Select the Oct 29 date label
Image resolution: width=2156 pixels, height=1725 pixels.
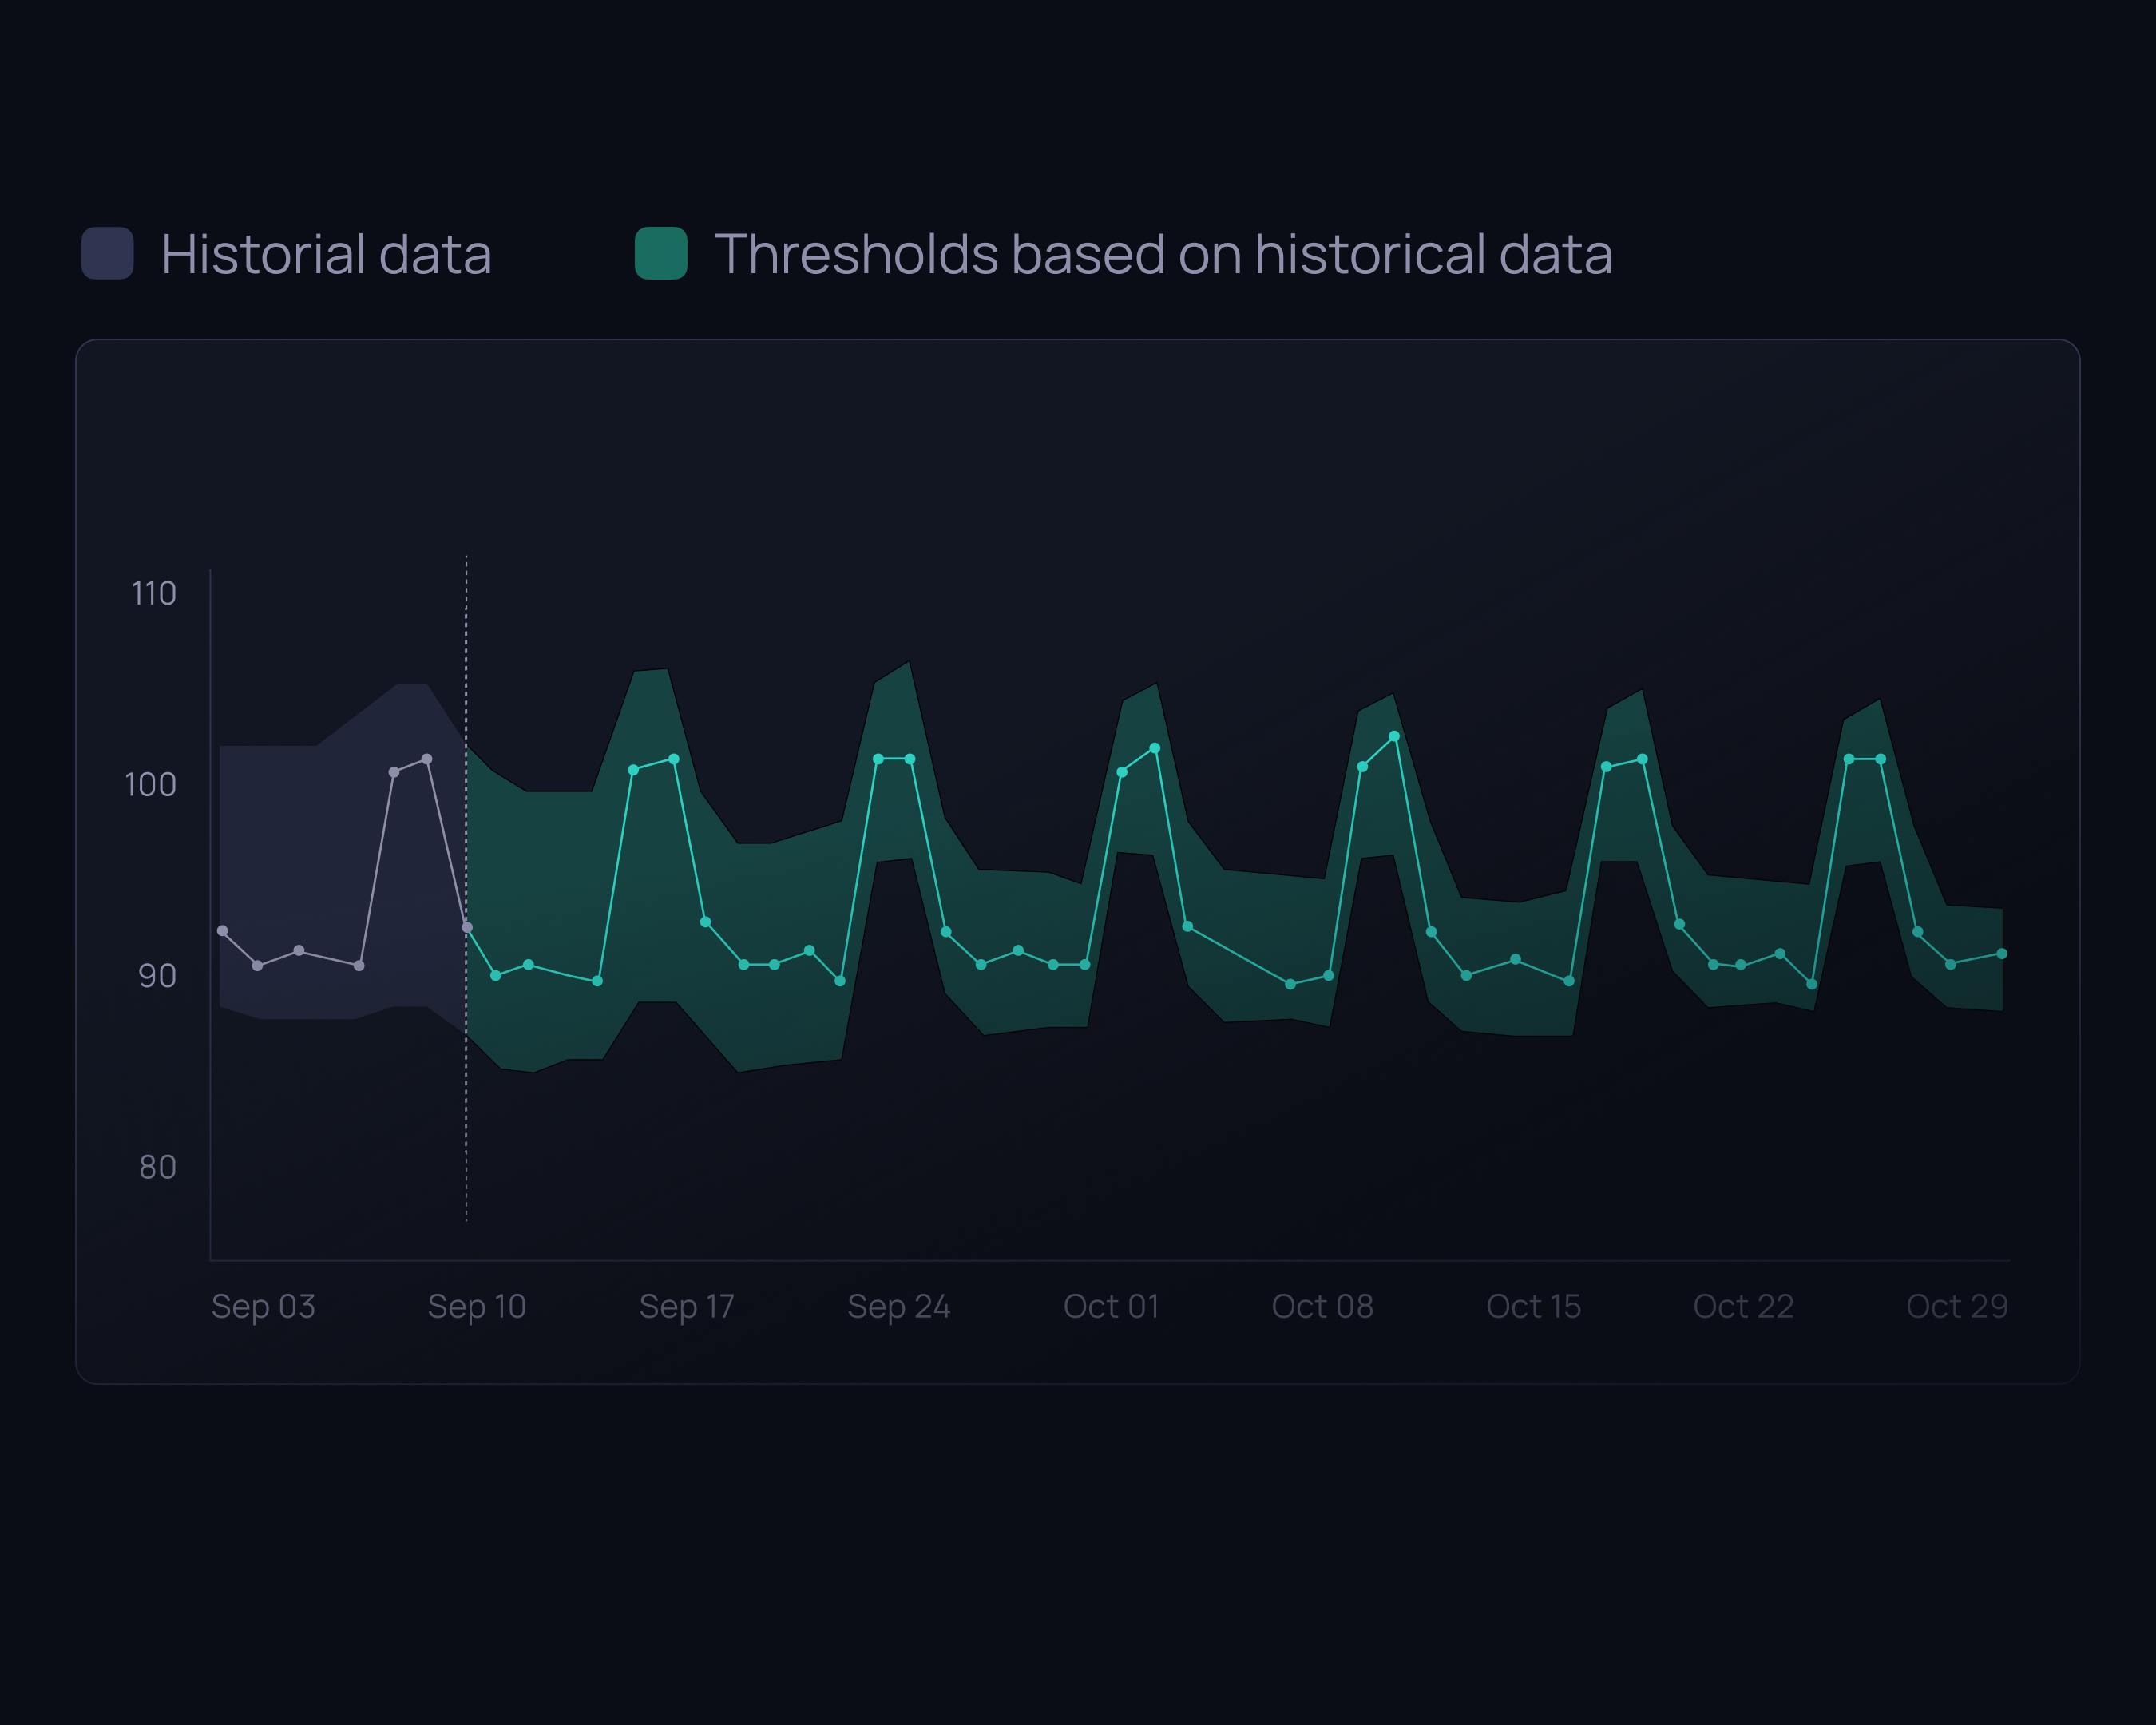tap(1957, 1306)
